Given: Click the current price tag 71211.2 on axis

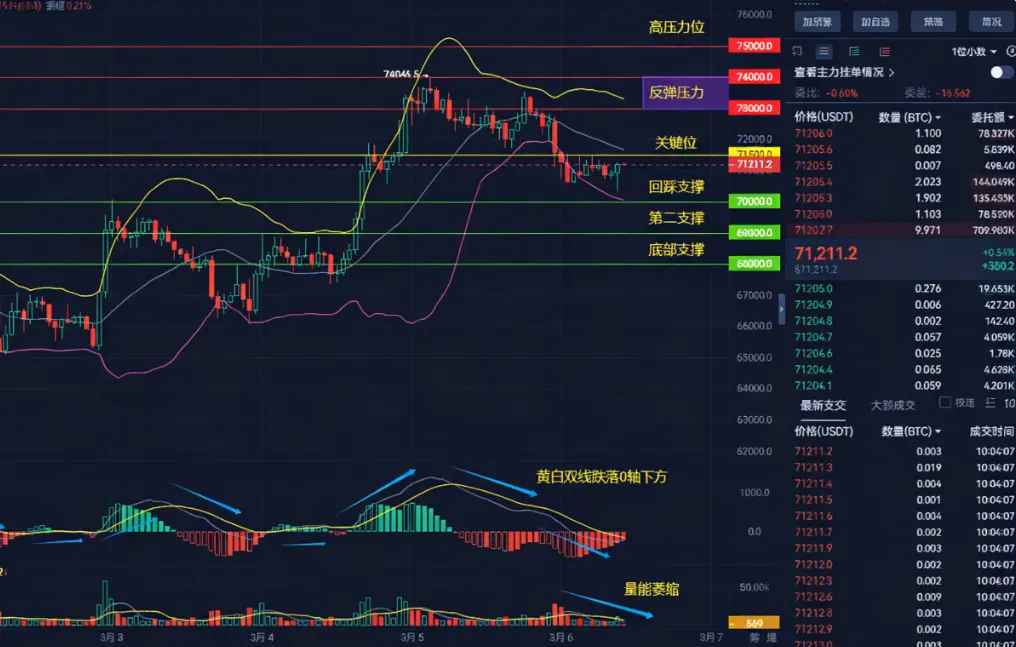Looking at the screenshot, I should [x=754, y=165].
